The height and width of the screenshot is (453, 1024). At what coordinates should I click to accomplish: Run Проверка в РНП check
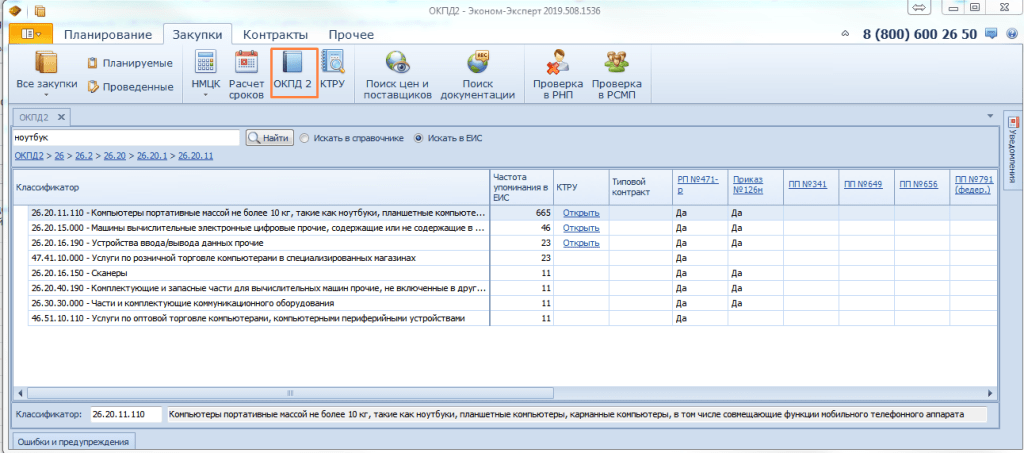tap(557, 74)
